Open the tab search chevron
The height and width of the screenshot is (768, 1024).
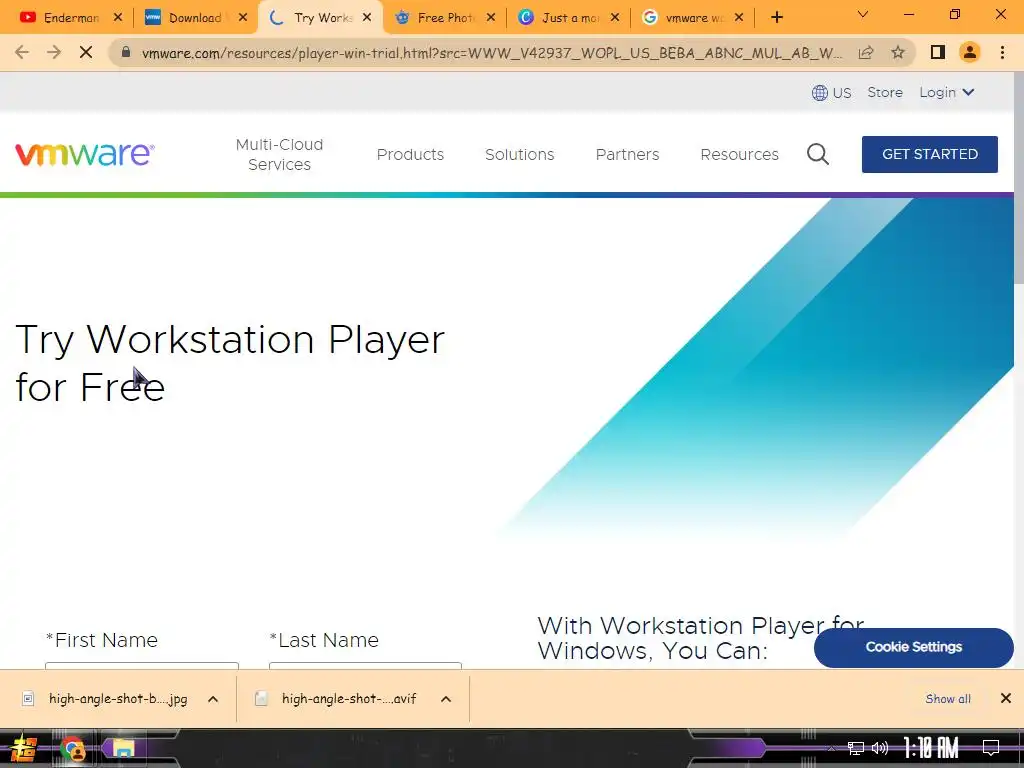point(863,14)
